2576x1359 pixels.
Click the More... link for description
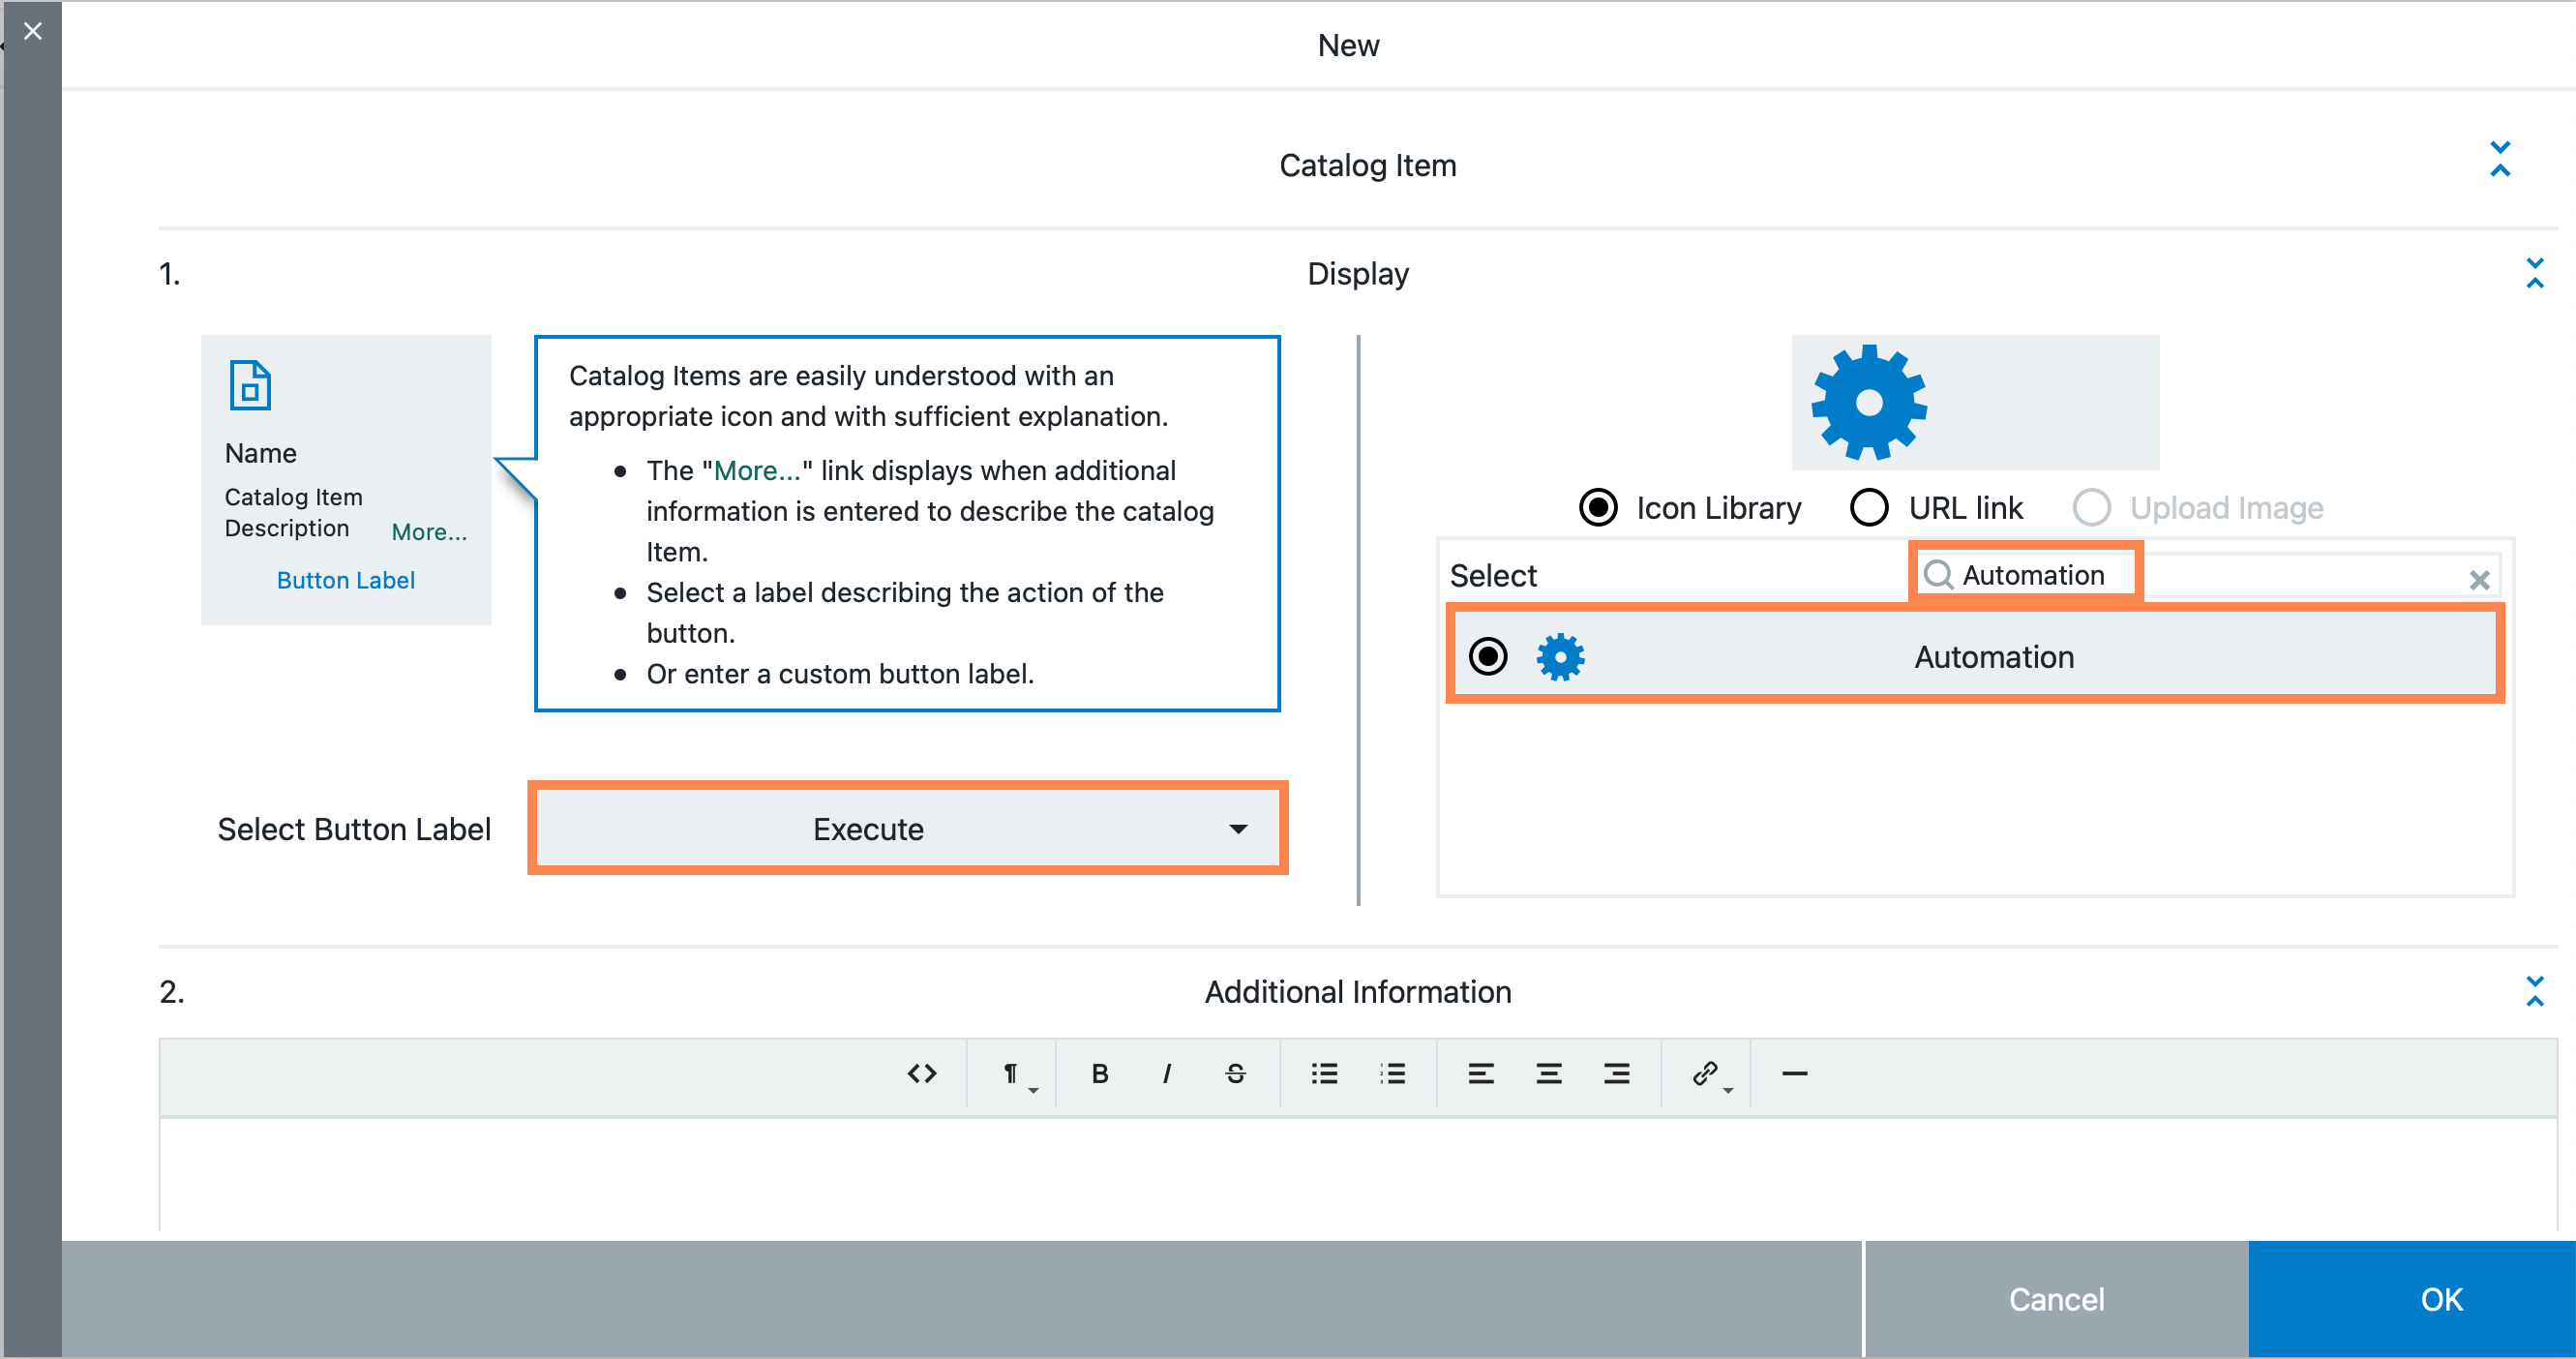(430, 532)
